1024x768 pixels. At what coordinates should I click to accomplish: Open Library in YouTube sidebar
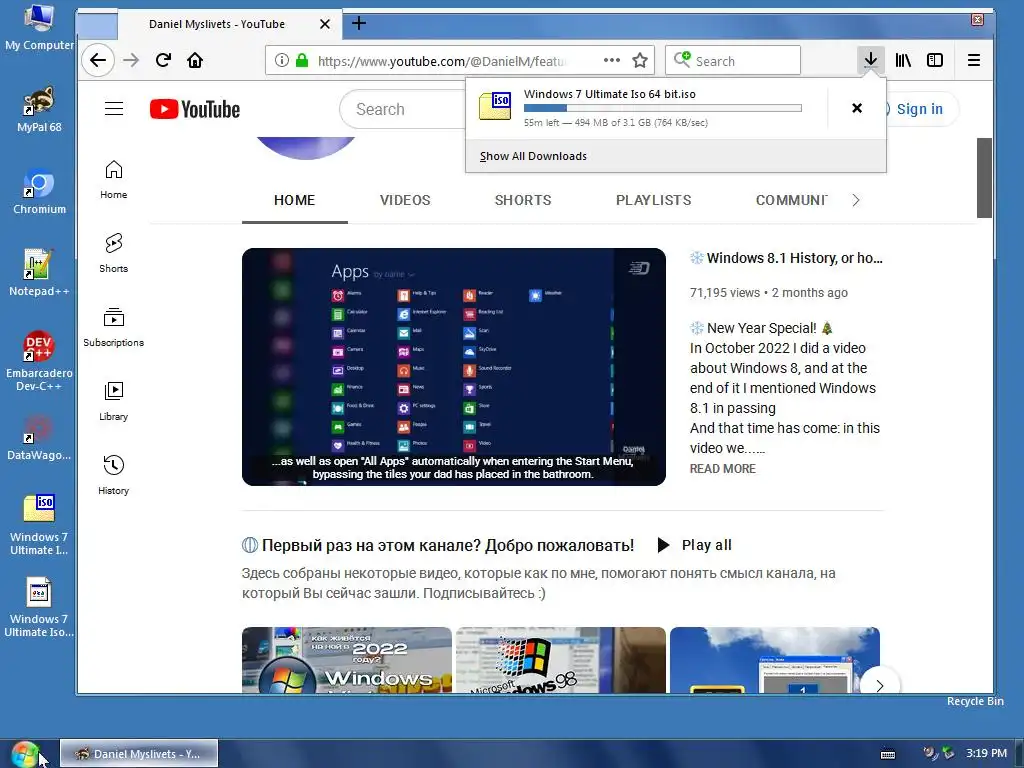[114, 401]
